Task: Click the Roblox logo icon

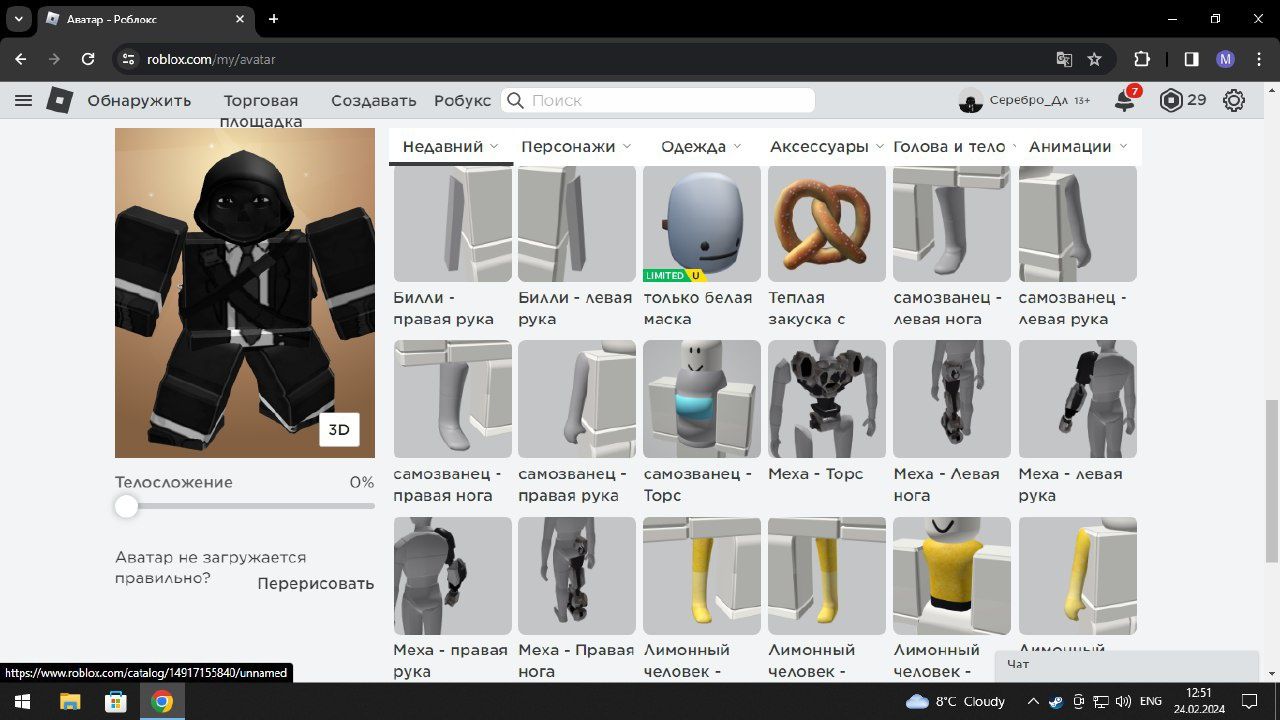Action: [59, 100]
